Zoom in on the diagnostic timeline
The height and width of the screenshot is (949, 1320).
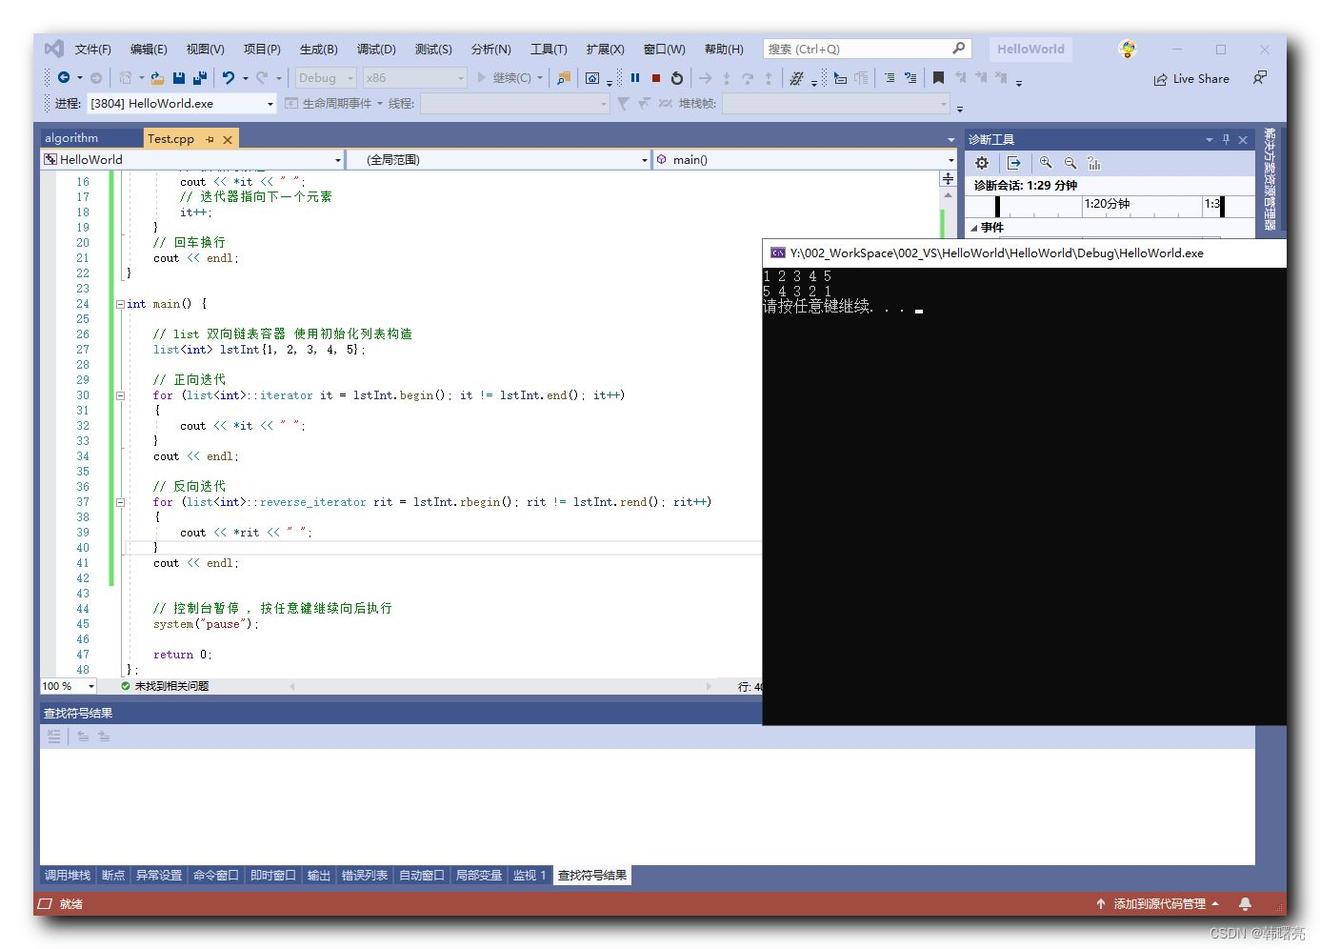tap(1045, 163)
